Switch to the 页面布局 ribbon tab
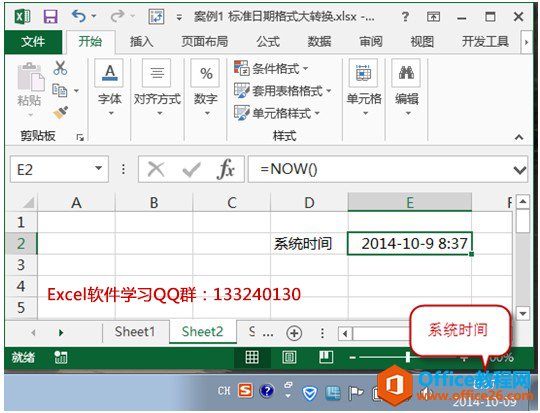540x413 pixels. coord(205,42)
